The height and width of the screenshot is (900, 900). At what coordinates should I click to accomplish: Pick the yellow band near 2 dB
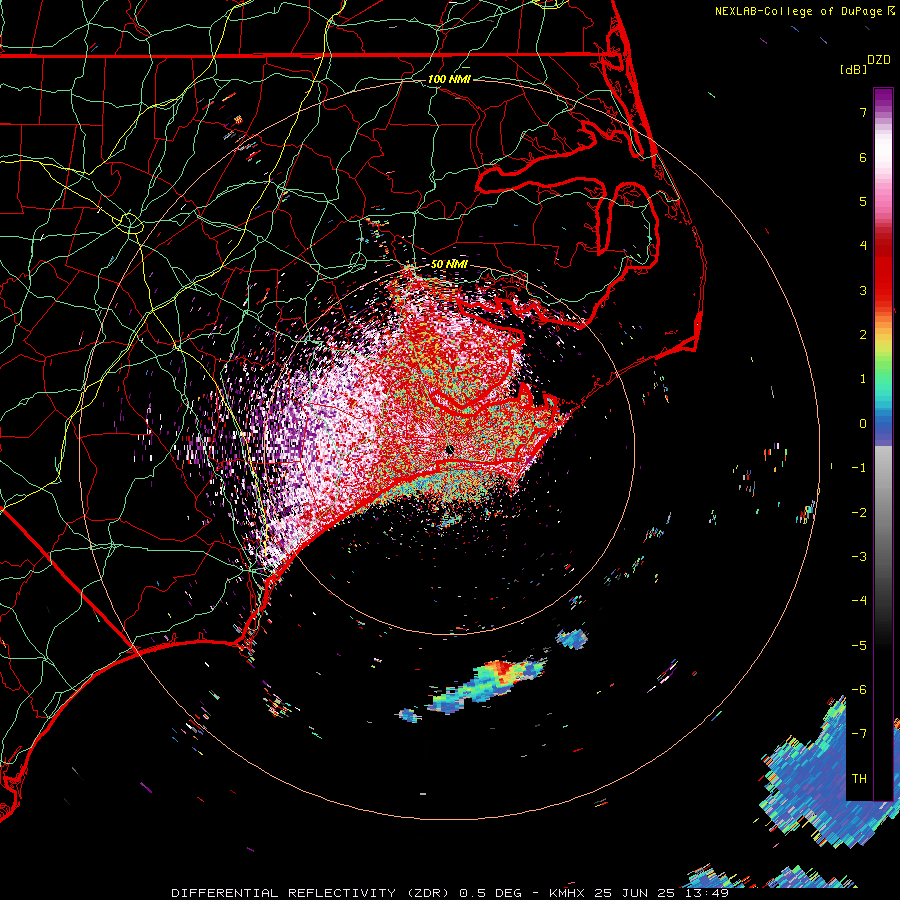coord(883,342)
